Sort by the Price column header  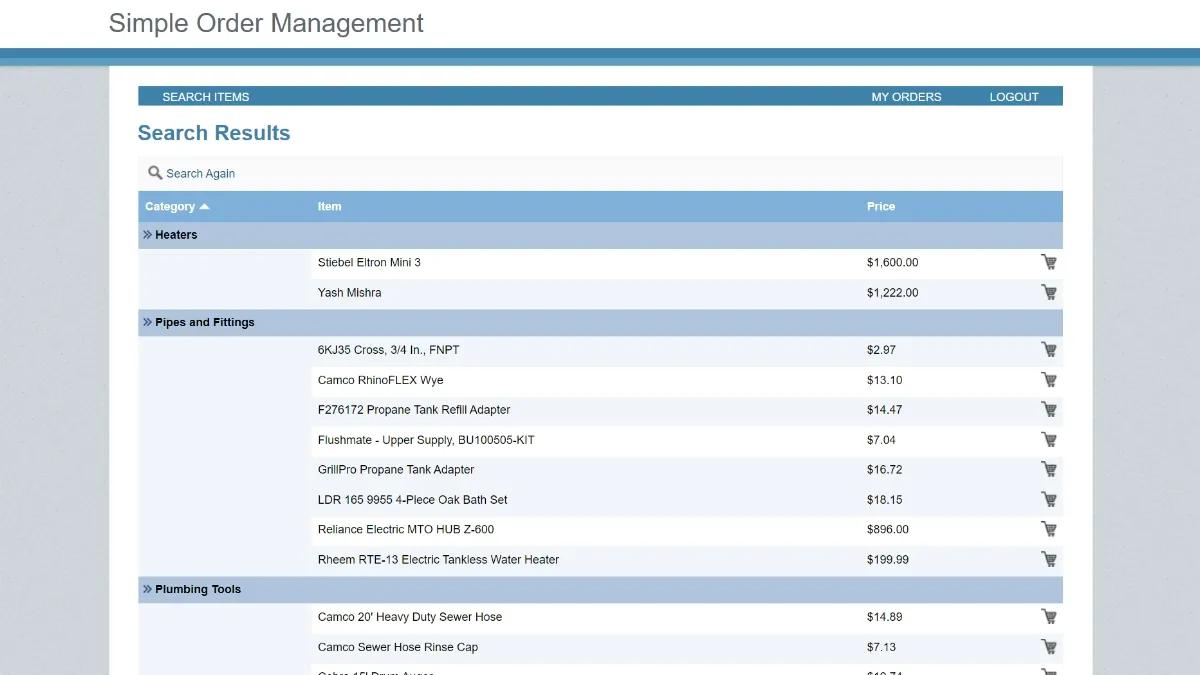tap(880, 207)
